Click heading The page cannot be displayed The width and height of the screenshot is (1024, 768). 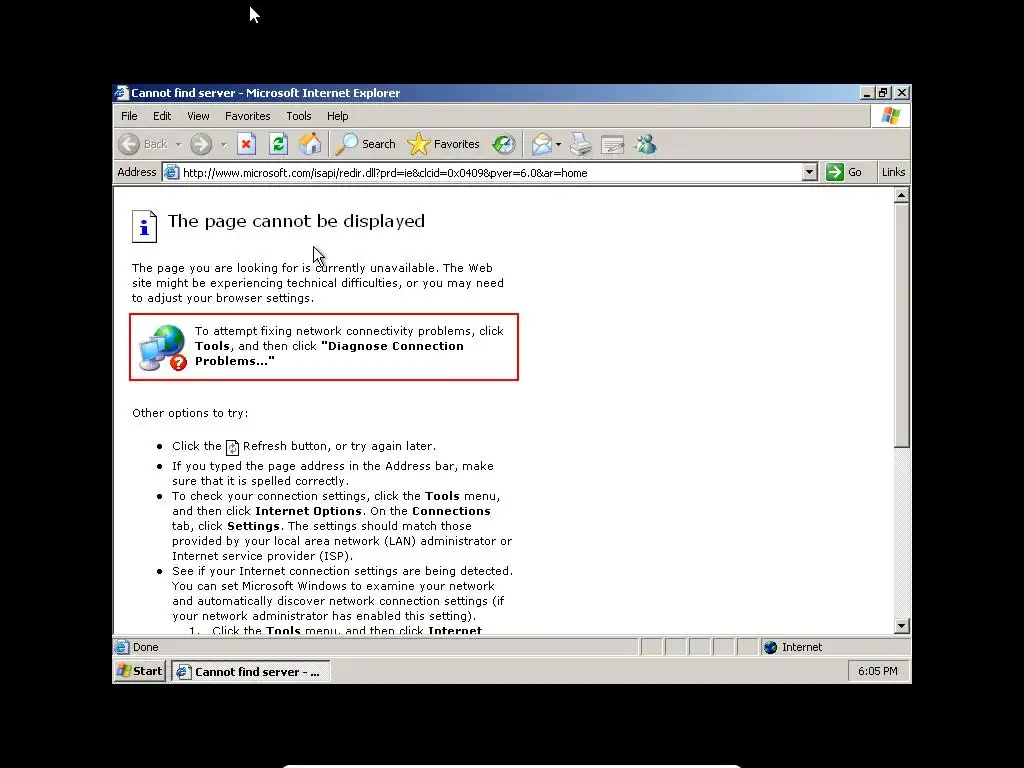[x=296, y=221]
